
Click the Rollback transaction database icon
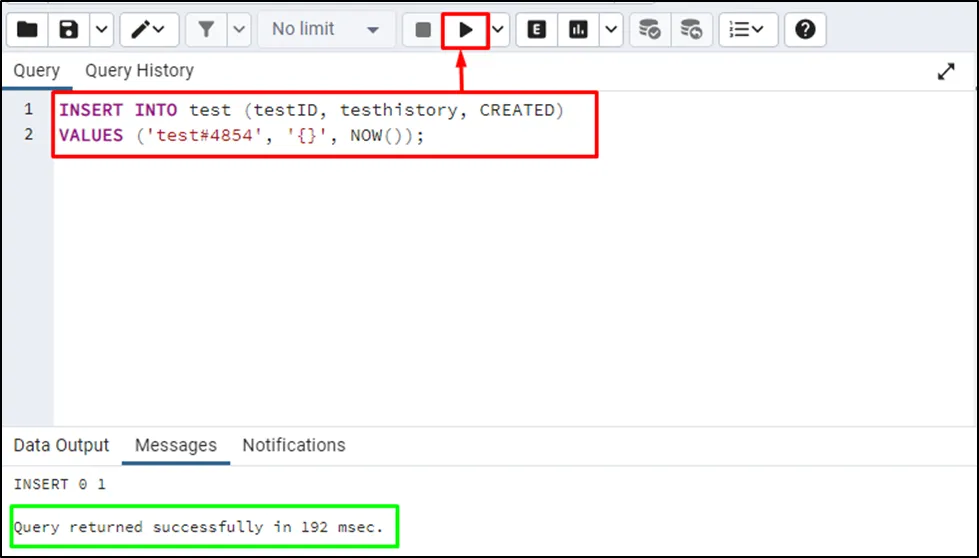pos(691,30)
